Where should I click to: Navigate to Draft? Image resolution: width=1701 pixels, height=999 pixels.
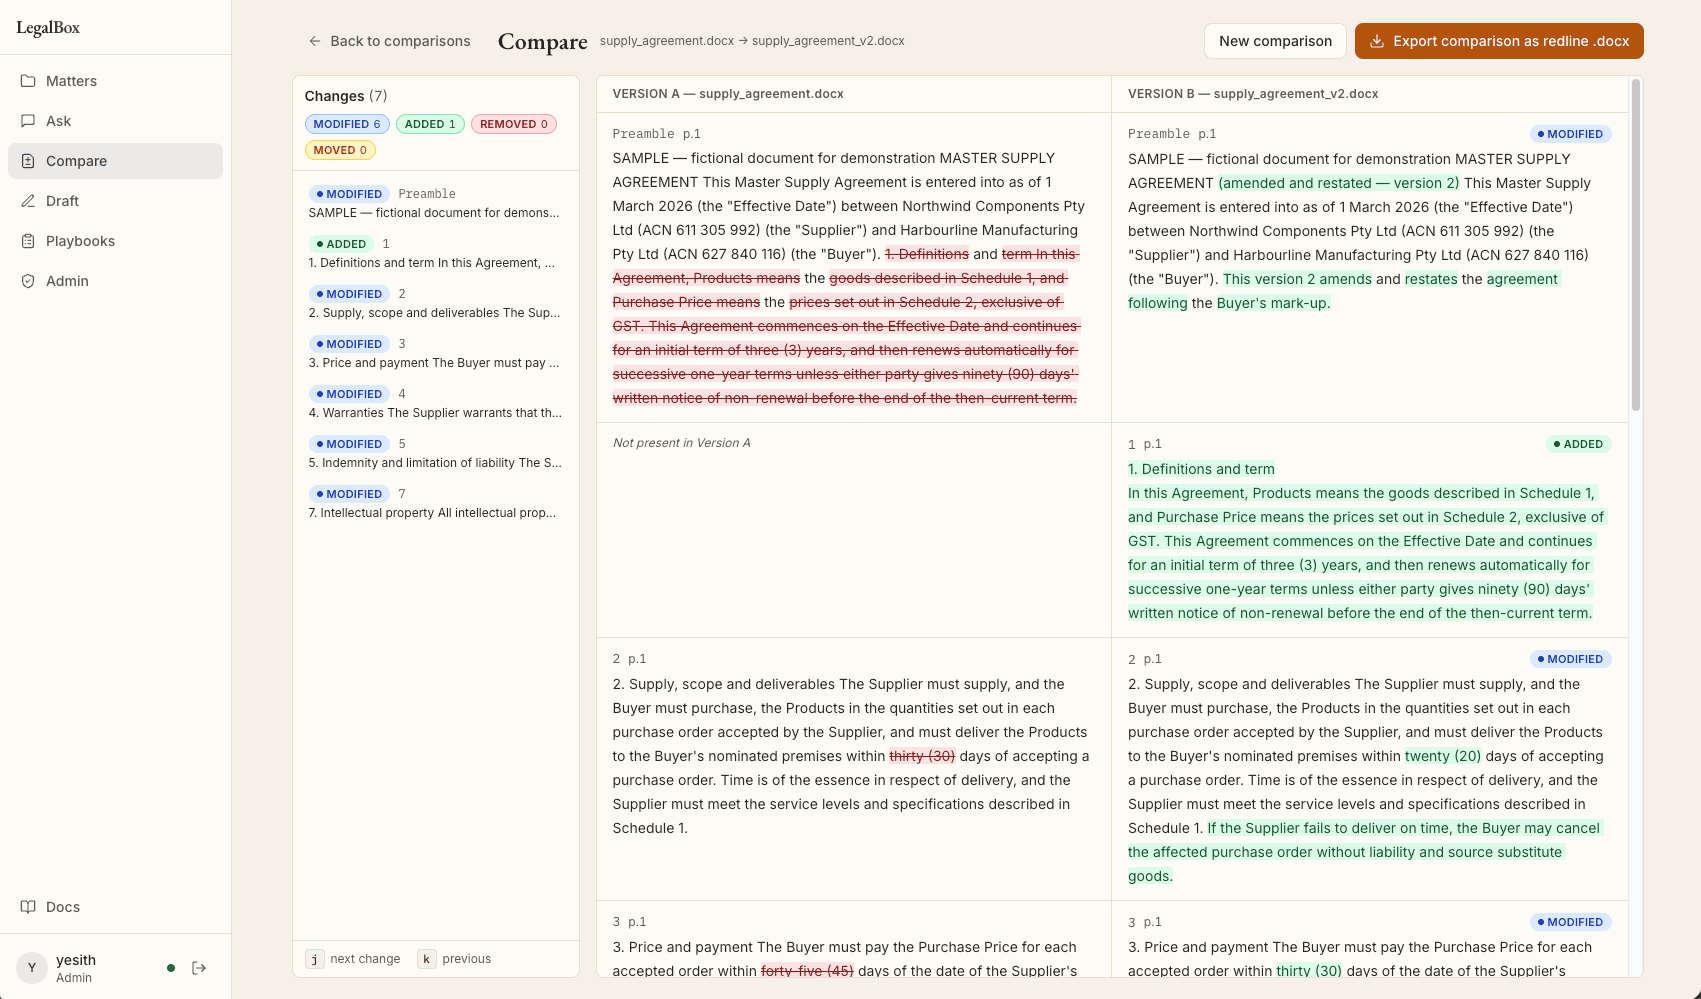(115, 201)
